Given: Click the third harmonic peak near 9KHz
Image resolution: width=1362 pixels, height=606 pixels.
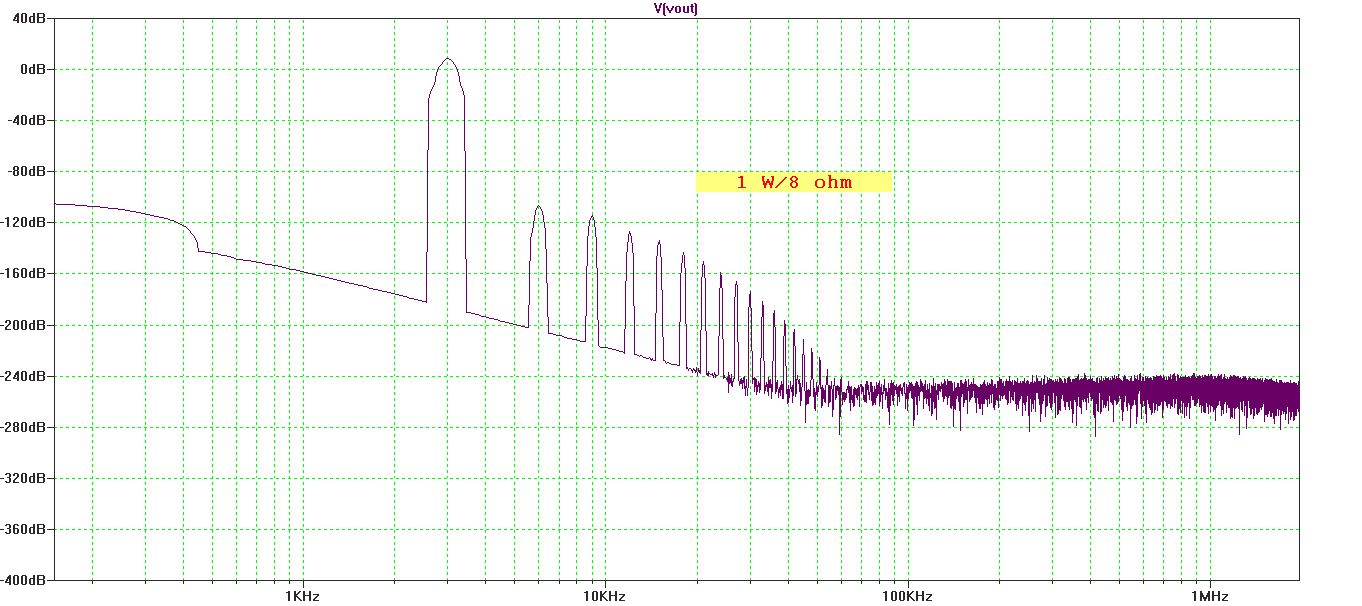Looking at the screenshot, I should click(x=591, y=217).
